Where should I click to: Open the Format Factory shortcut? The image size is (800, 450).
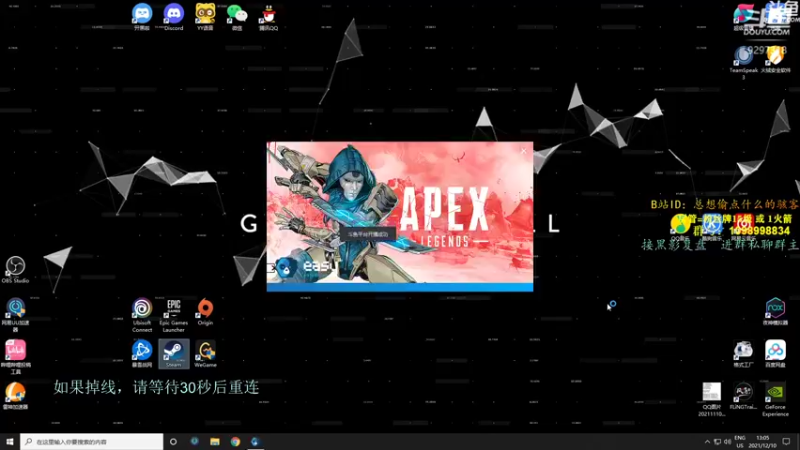(743, 354)
